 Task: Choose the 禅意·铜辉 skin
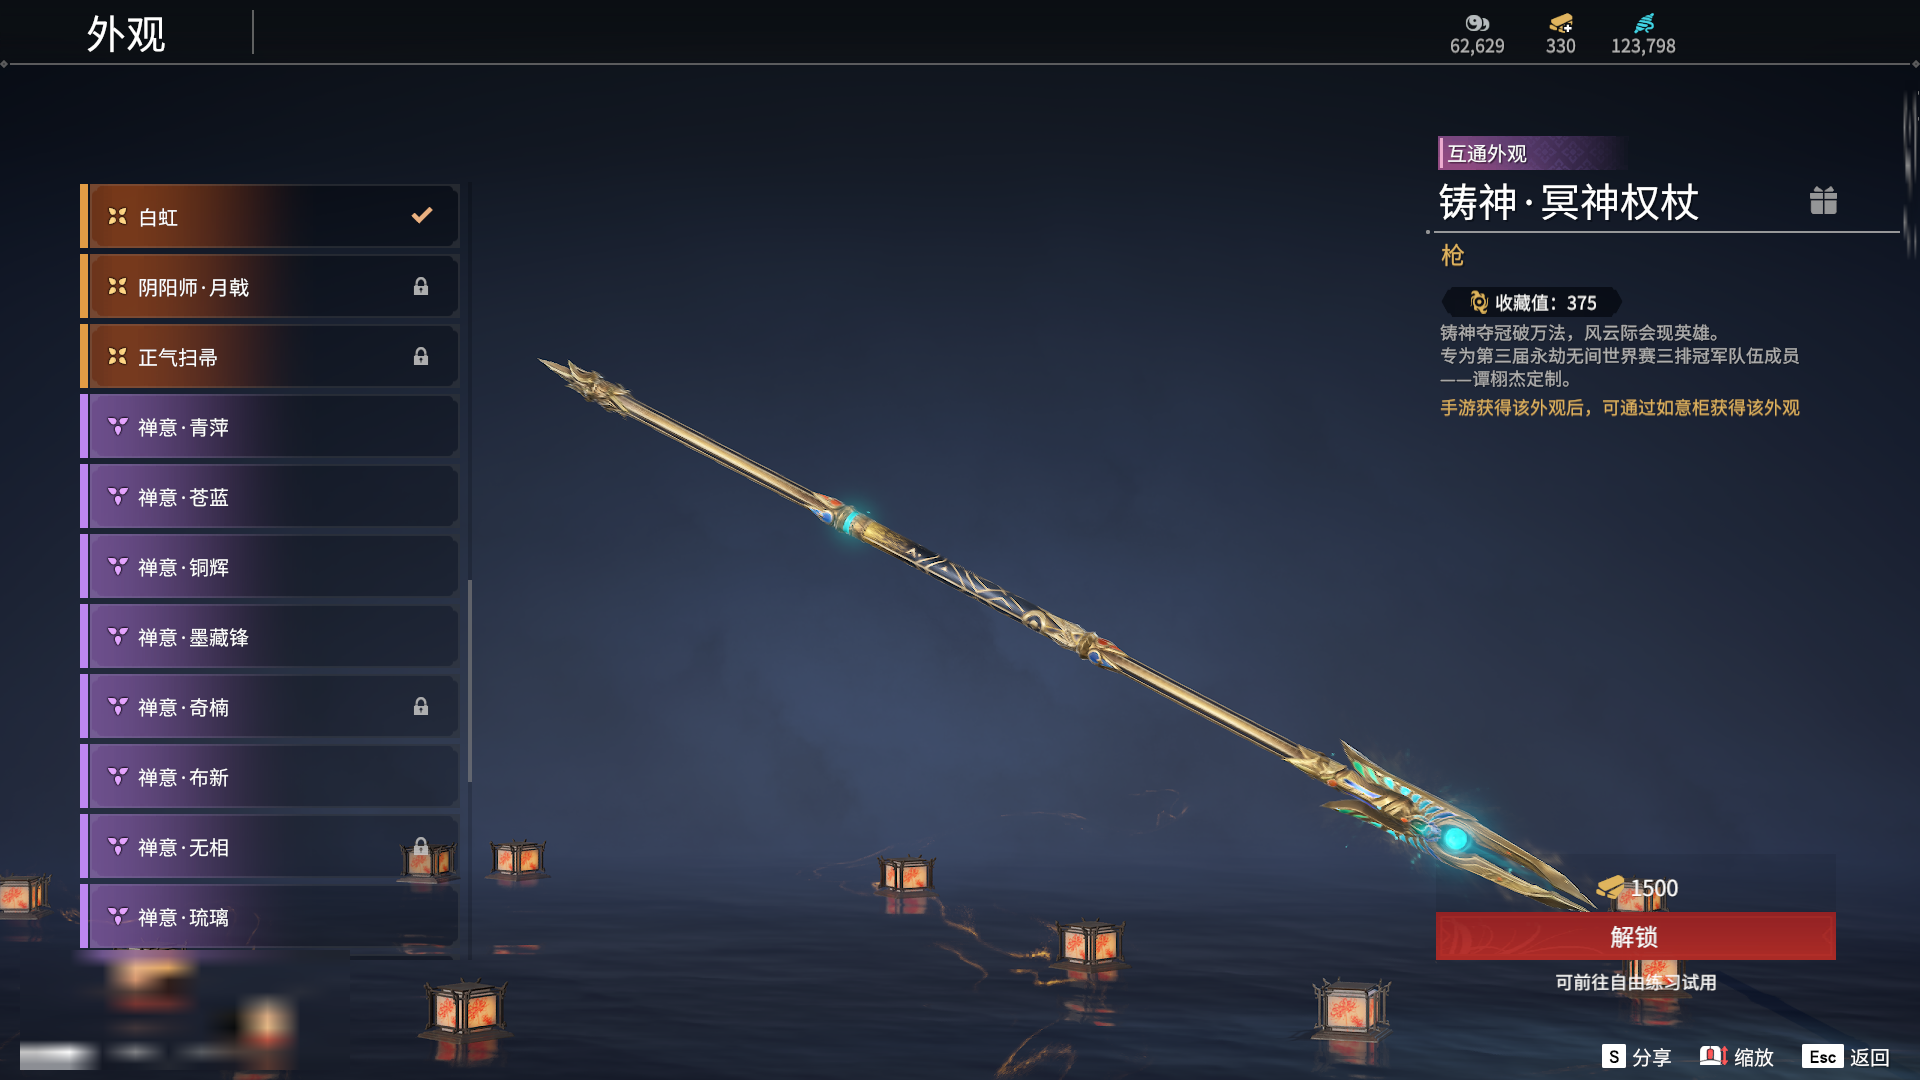(270, 567)
